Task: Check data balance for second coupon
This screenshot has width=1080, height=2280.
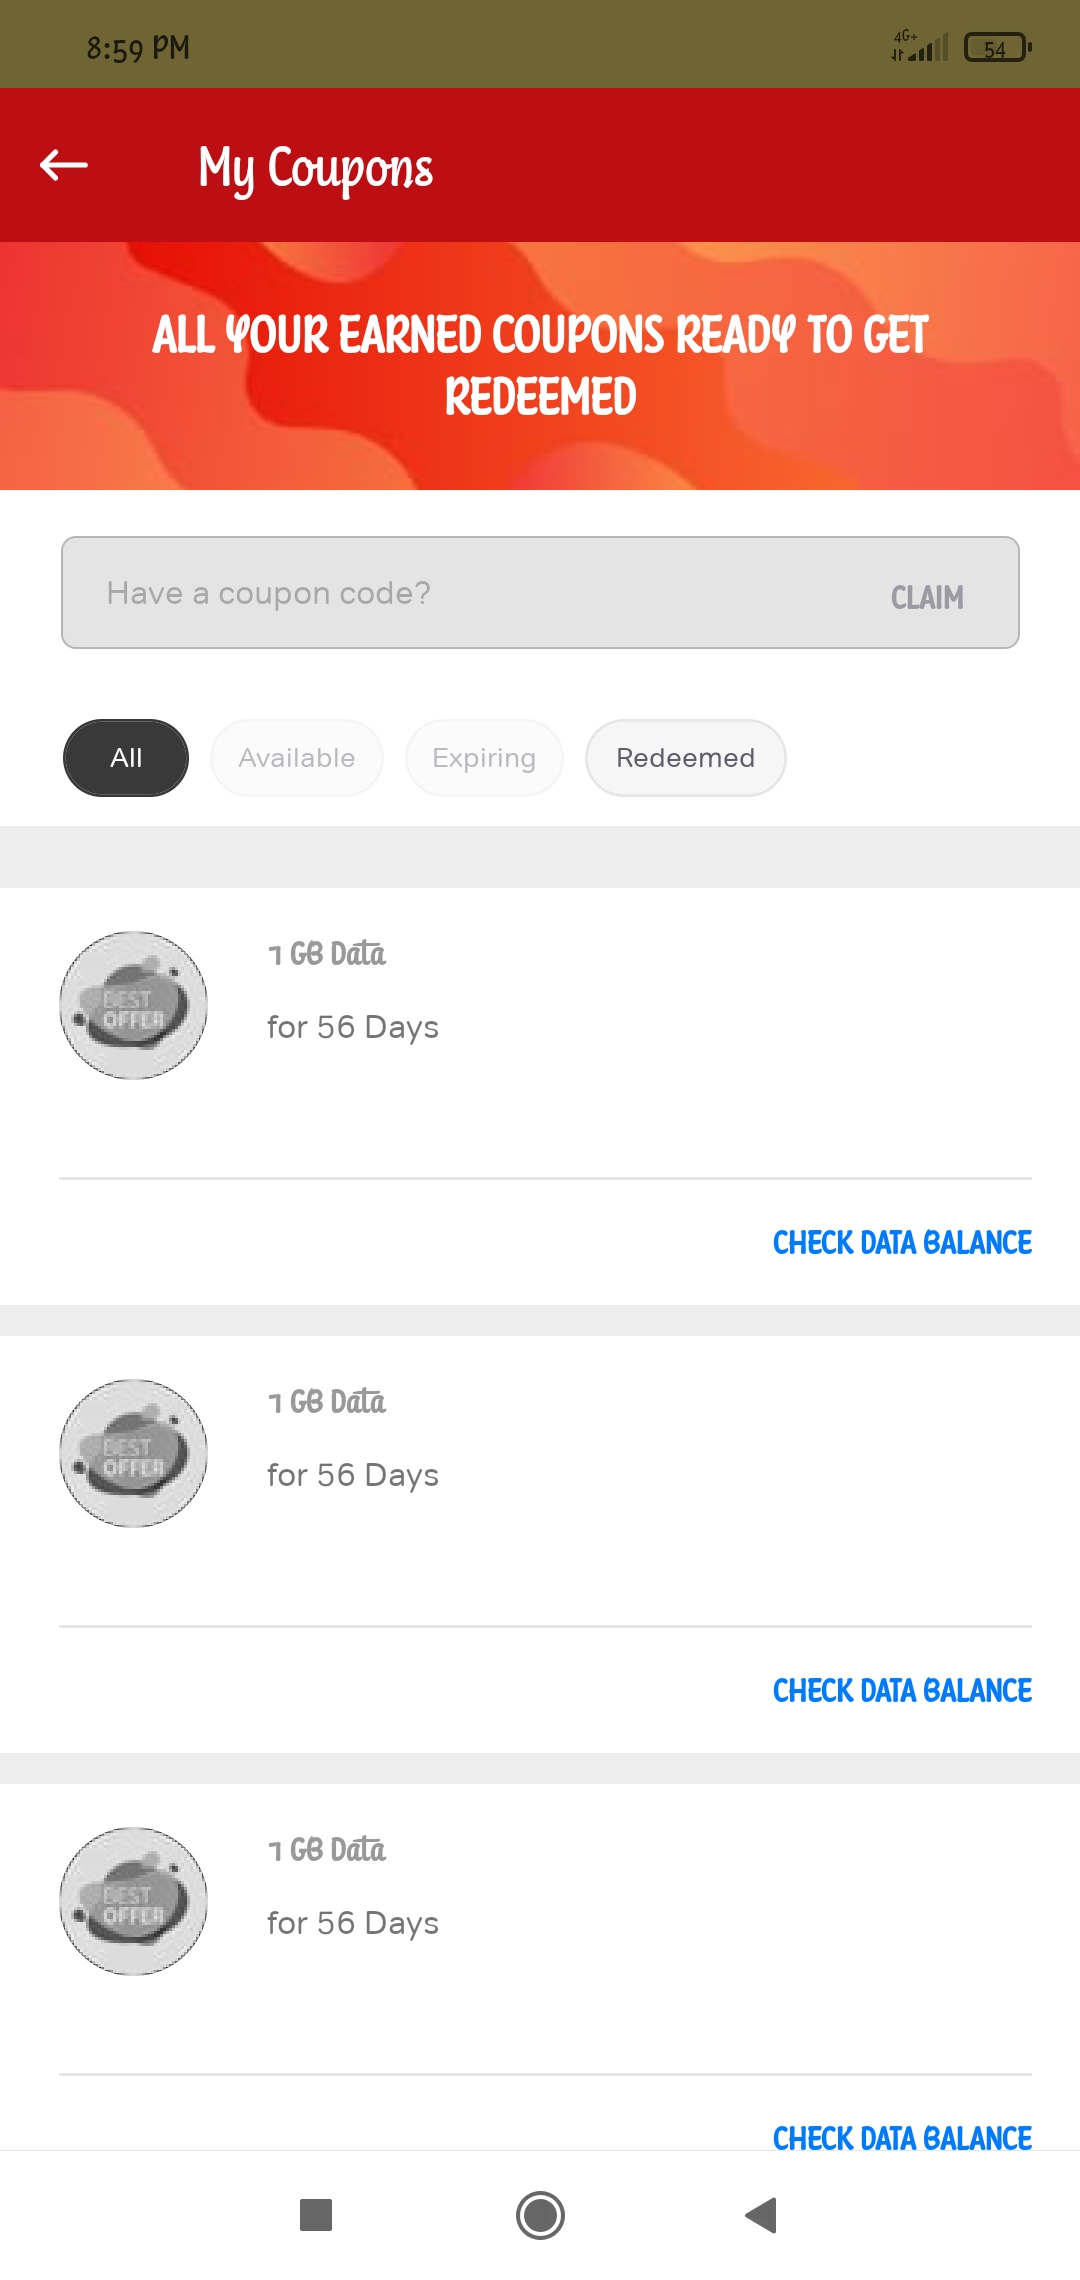Action: (x=902, y=1690)
